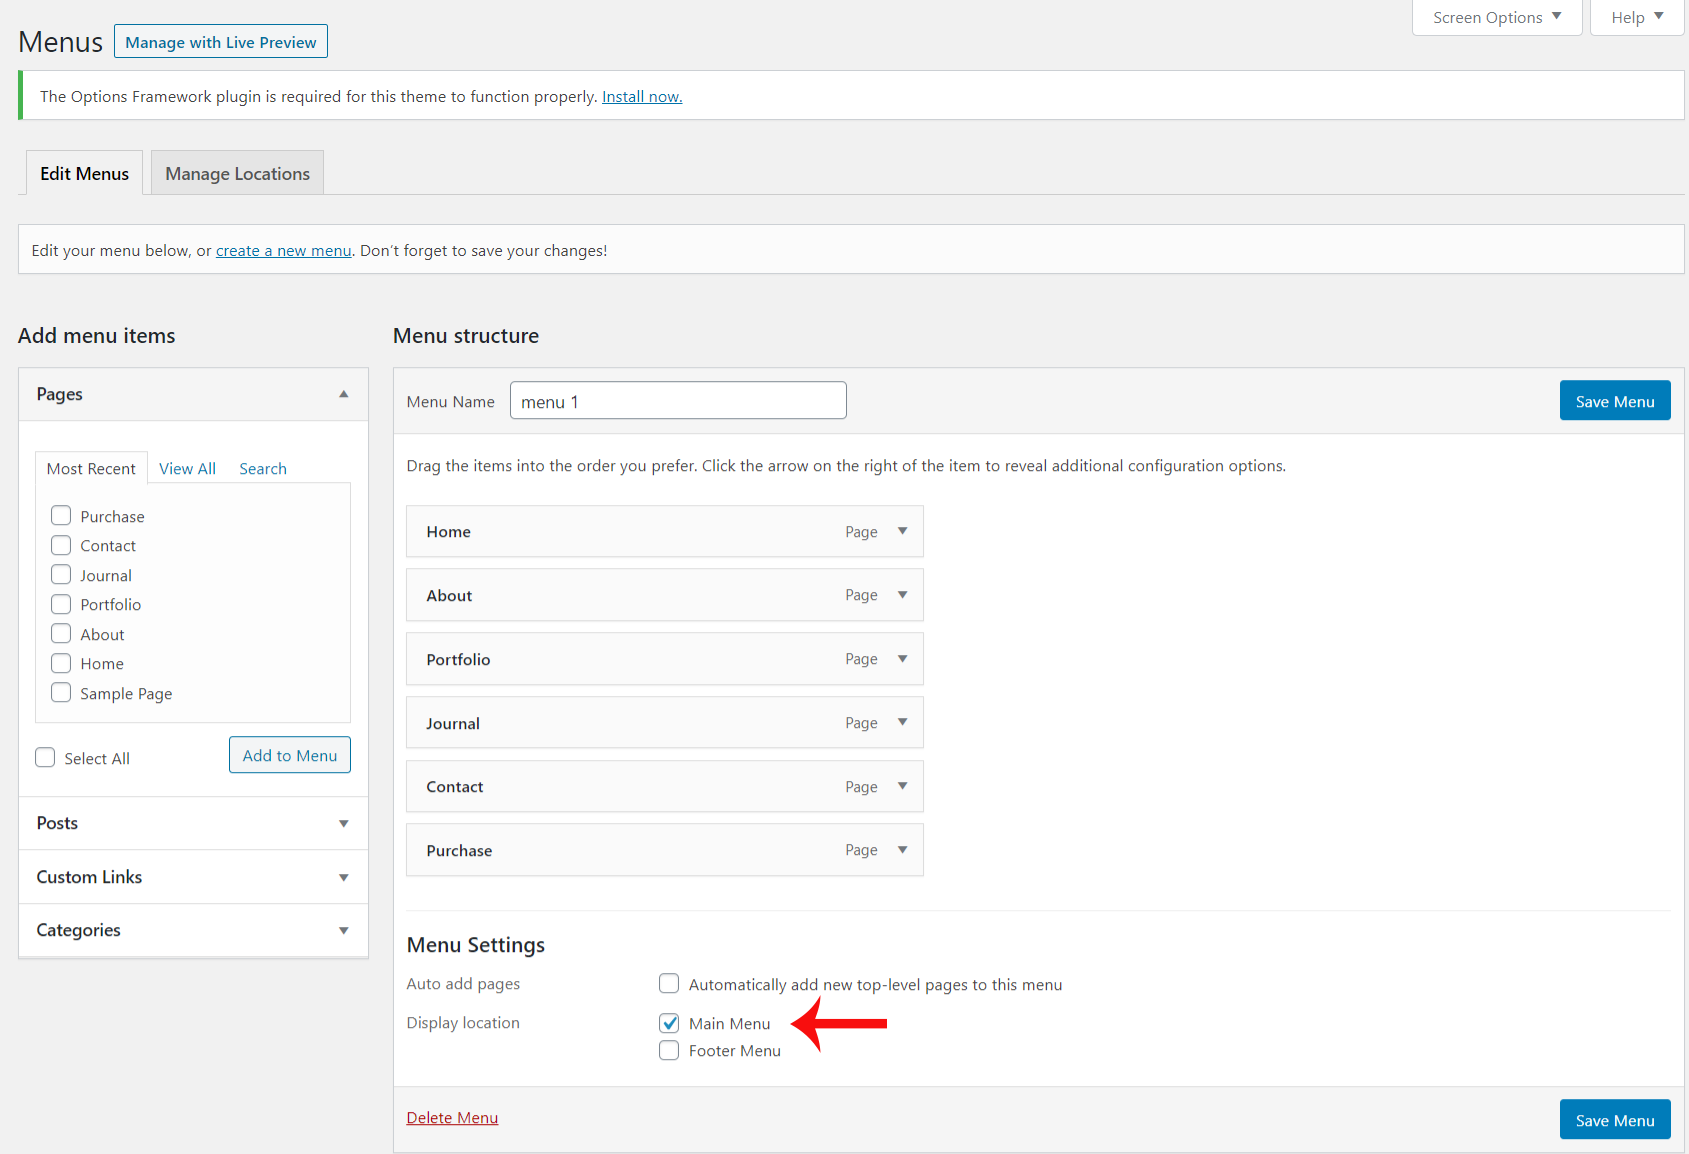
Task: Tick the Portfolio page checkbox
Action: pyautogui.click(x=61, y=604)
